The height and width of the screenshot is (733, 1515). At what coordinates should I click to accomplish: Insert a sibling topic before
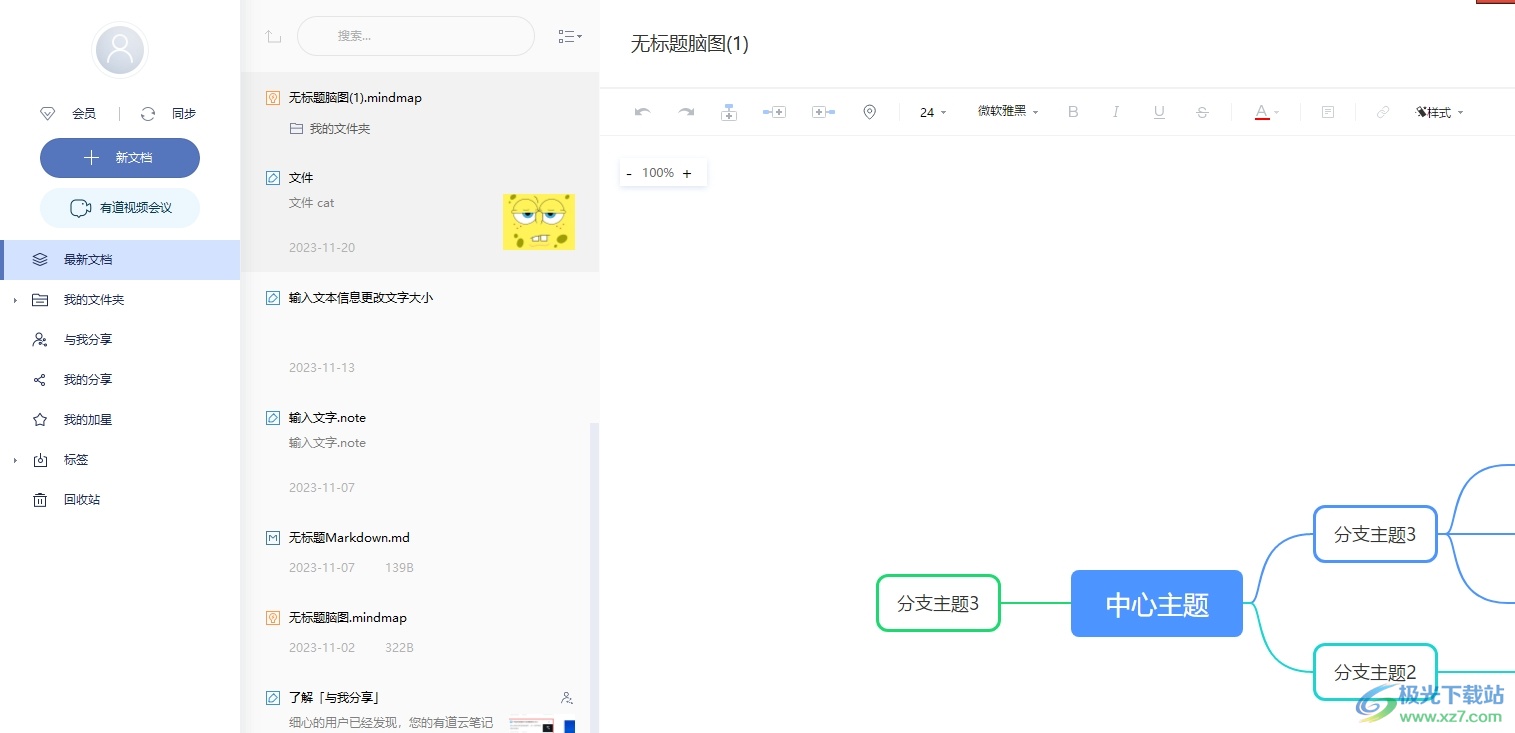pyautogui.click(x=823, y=112)
